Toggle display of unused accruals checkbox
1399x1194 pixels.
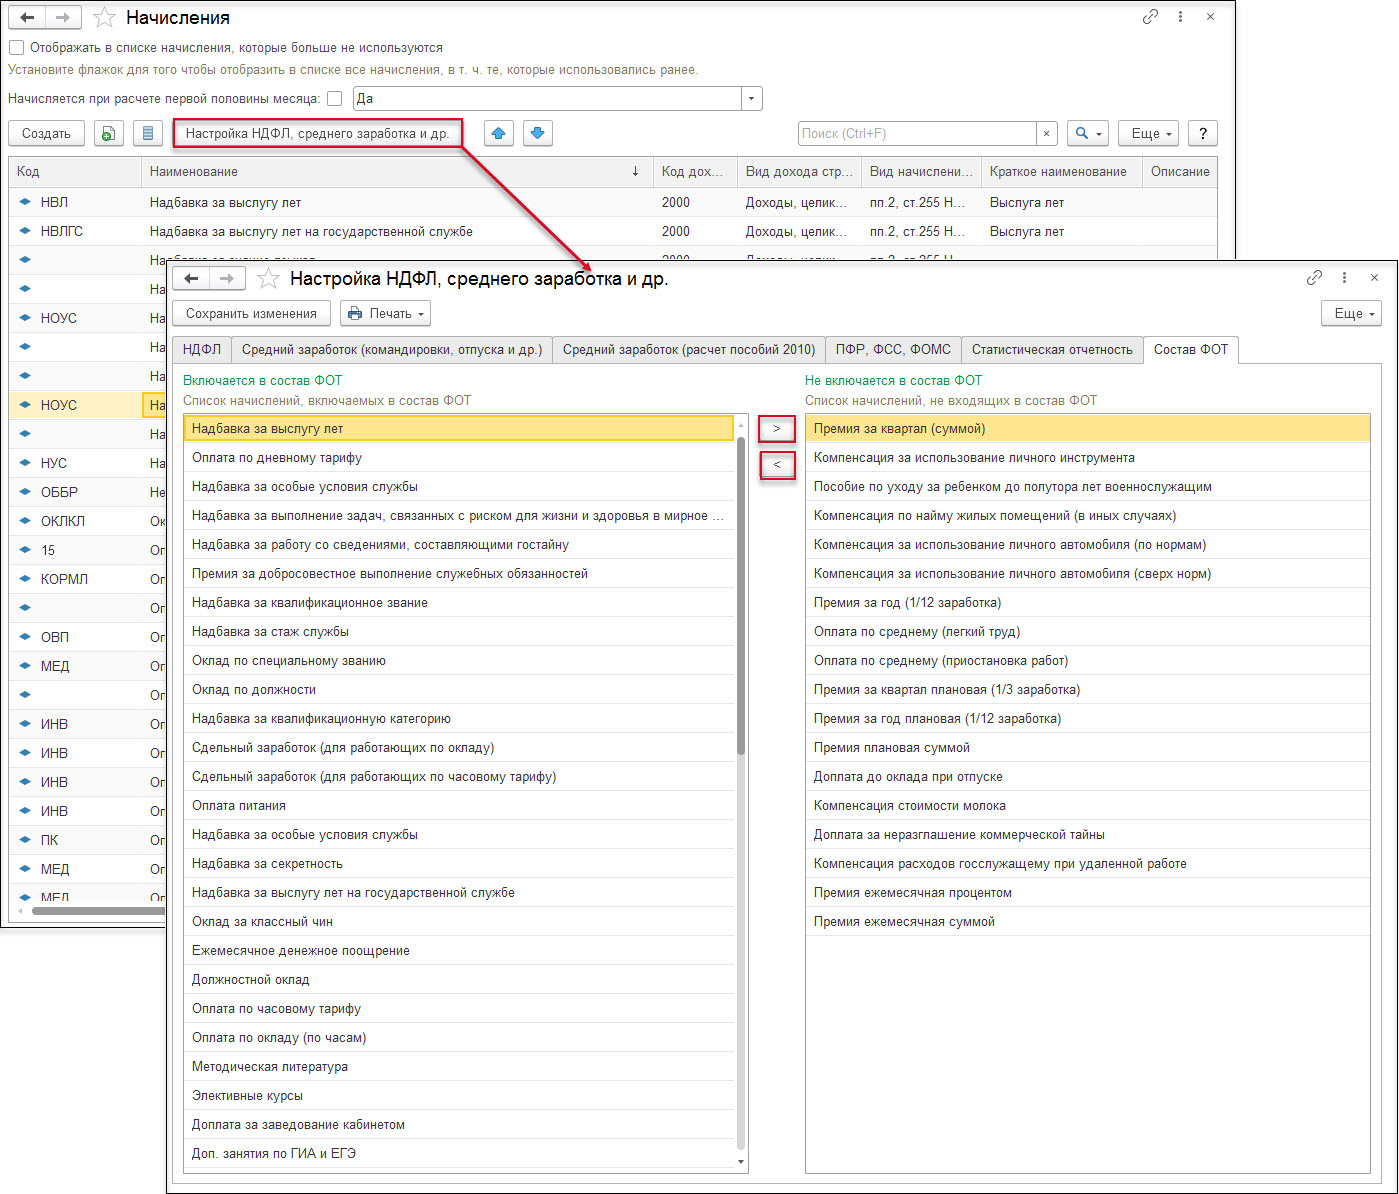pos(16,47)
